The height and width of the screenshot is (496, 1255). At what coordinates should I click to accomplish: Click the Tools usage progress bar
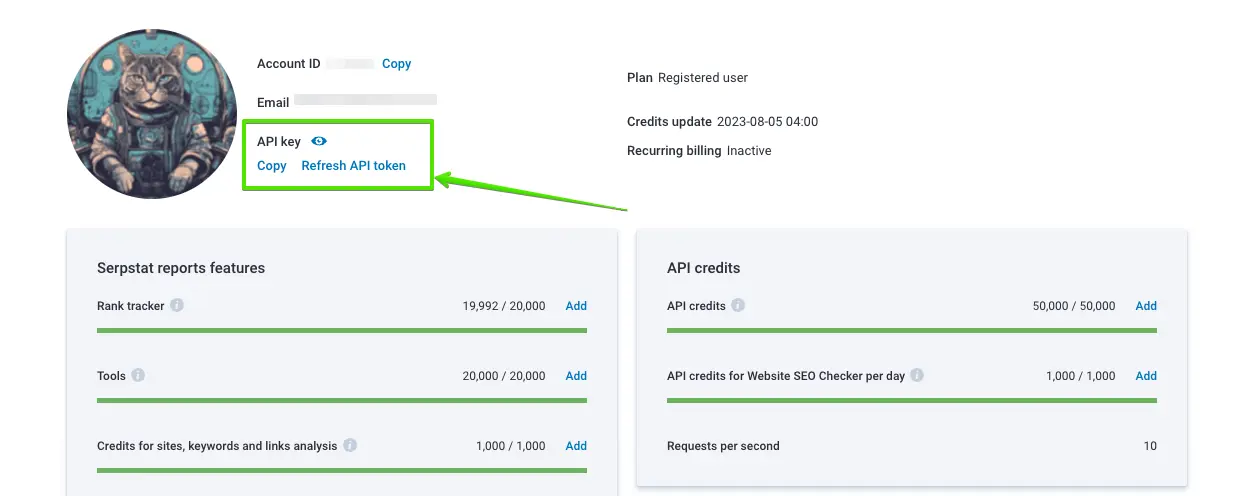click(x=341, y=400)
